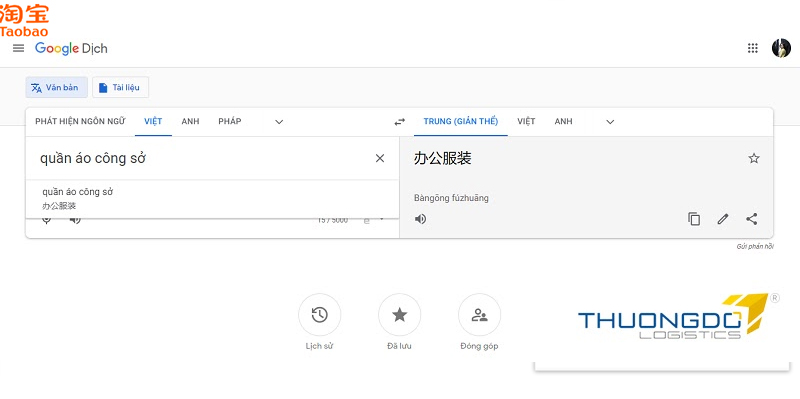Share the translation
The width and height of the screenshot is (800, 399).
(752, 219)
